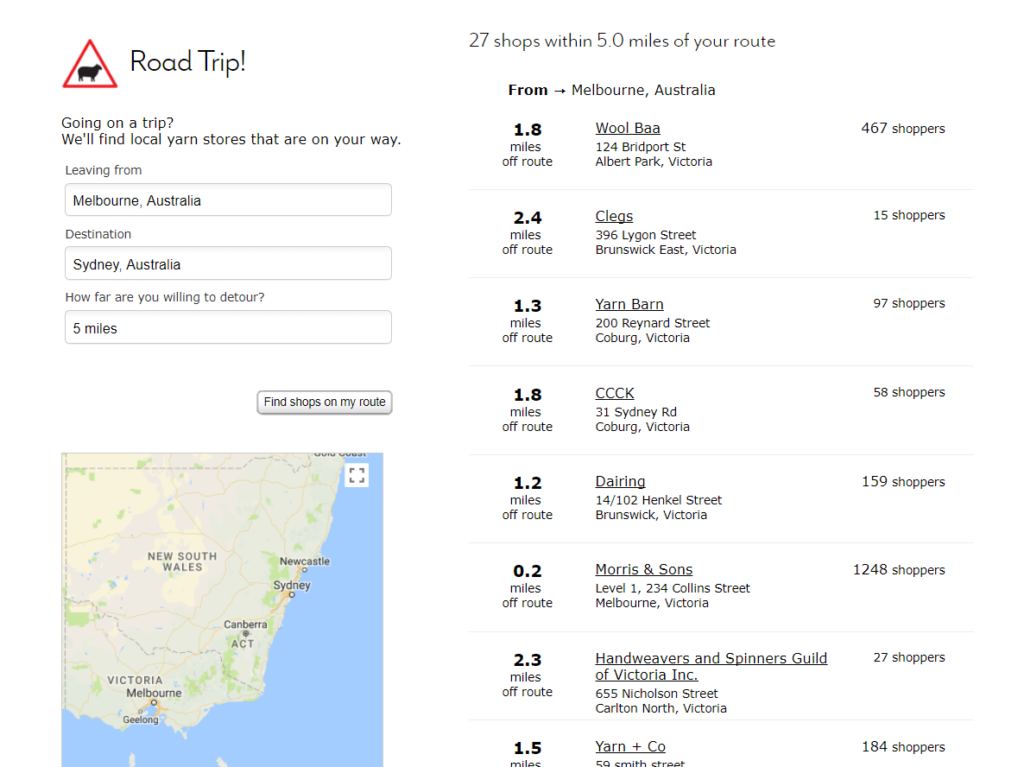Click Melbourne on the map

tap(154, 693)
